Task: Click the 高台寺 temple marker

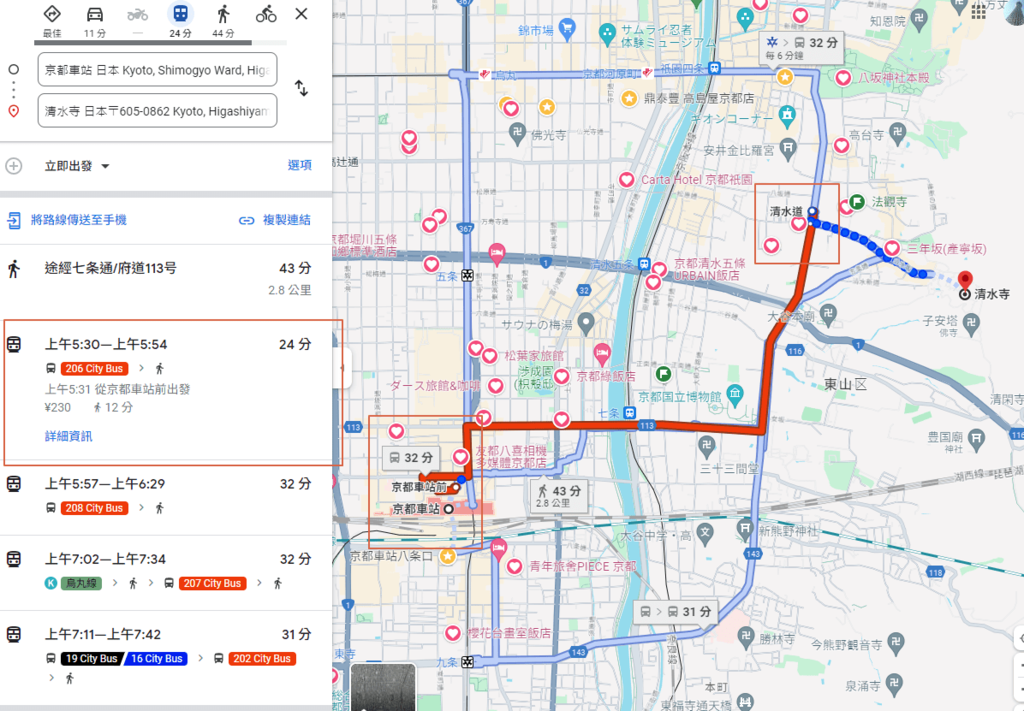Action: [898, 133]
